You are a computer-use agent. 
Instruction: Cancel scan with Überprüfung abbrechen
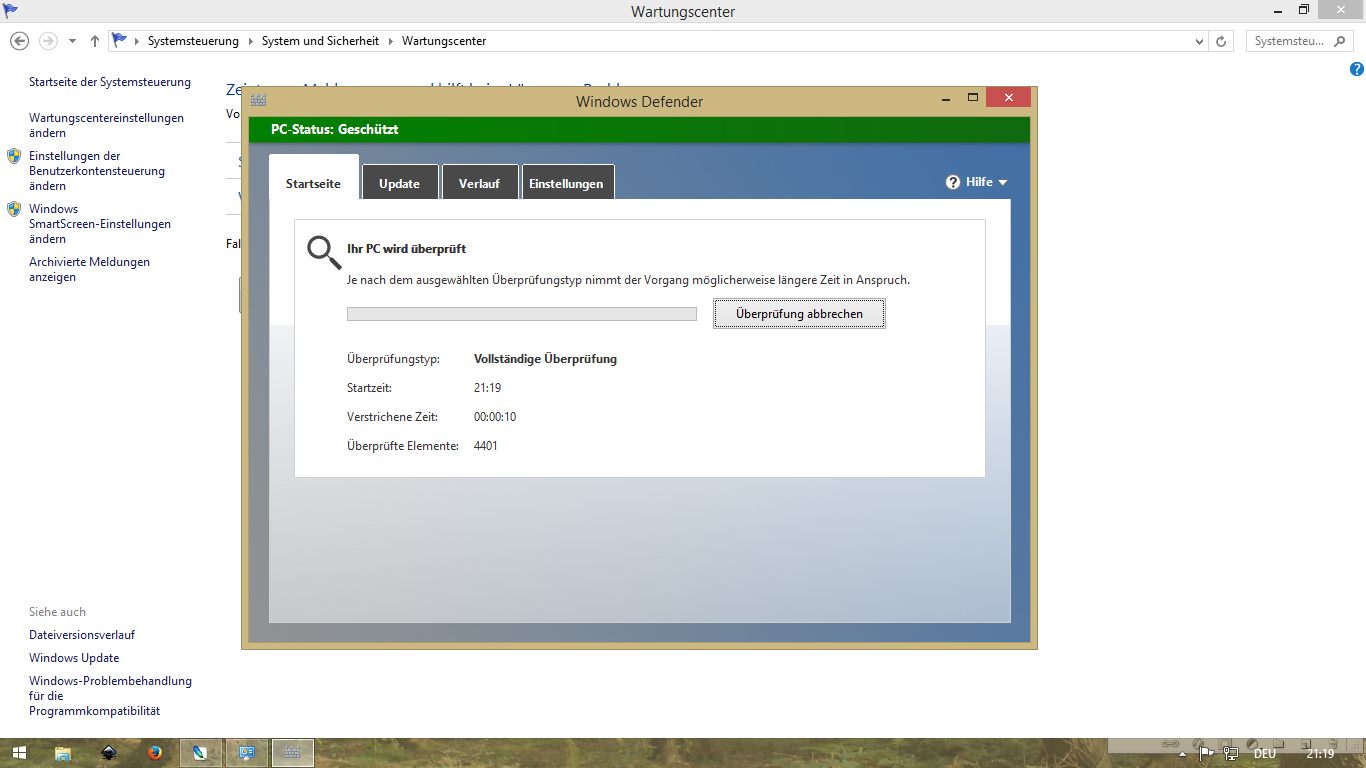(x=799, y=314)
